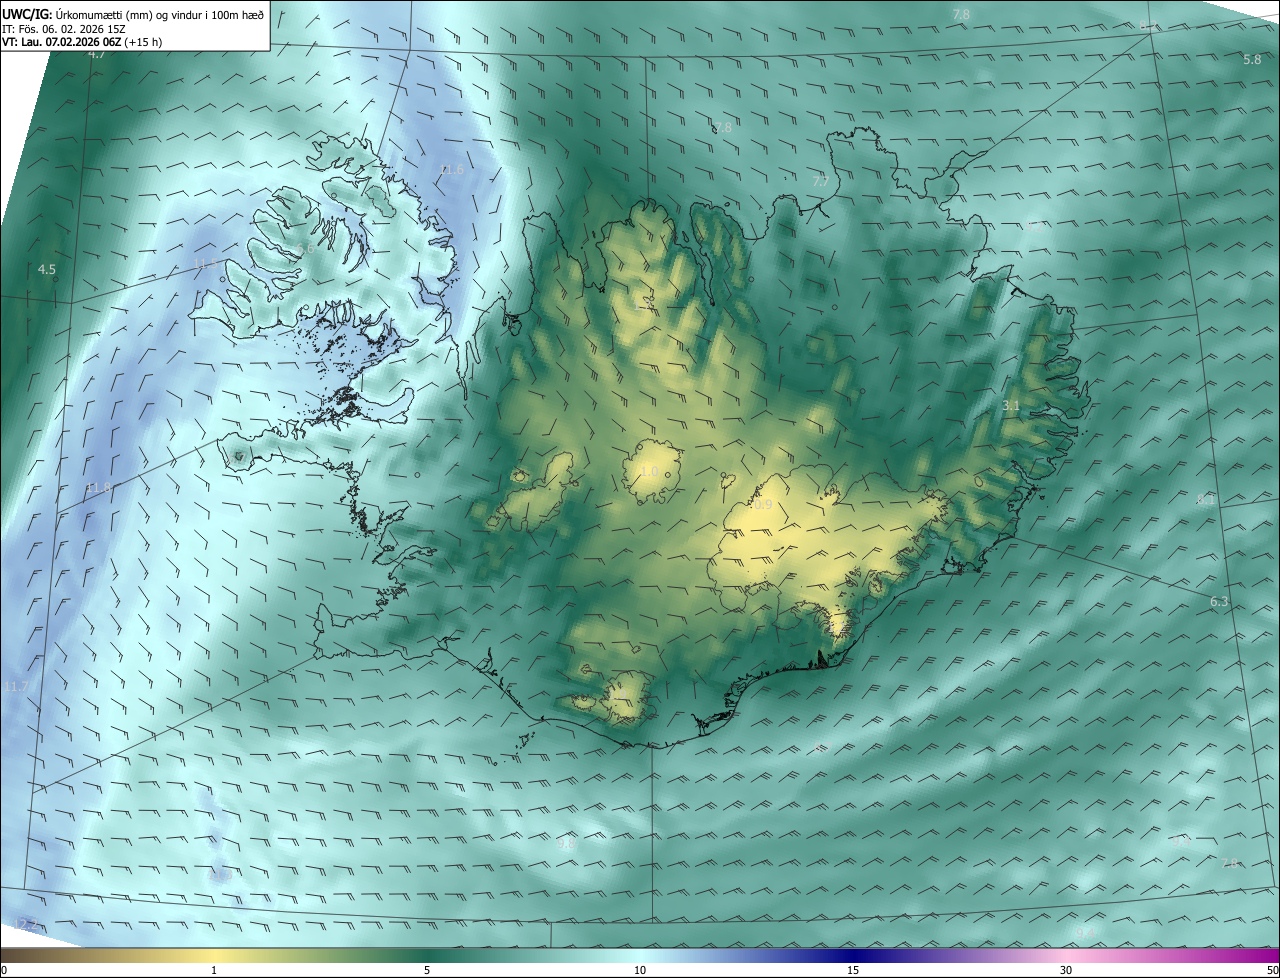
Task: Click the "11.5" value label on the map
Action: click(206, 264)
